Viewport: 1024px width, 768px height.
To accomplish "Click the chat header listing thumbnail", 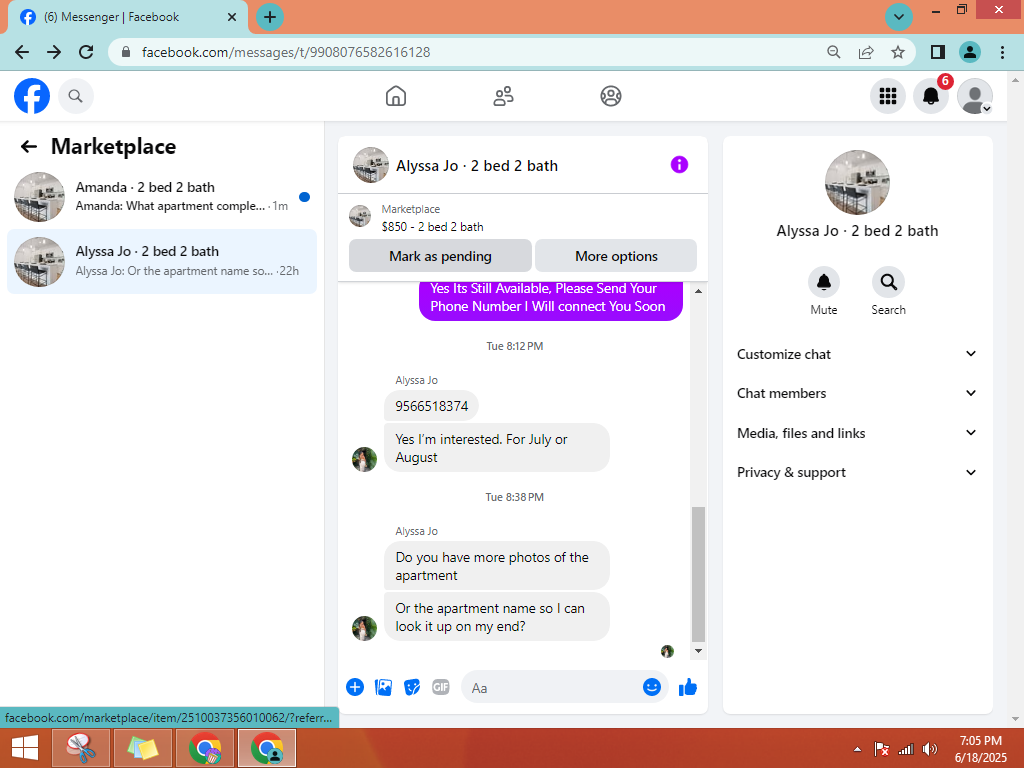I will [371, 165].
